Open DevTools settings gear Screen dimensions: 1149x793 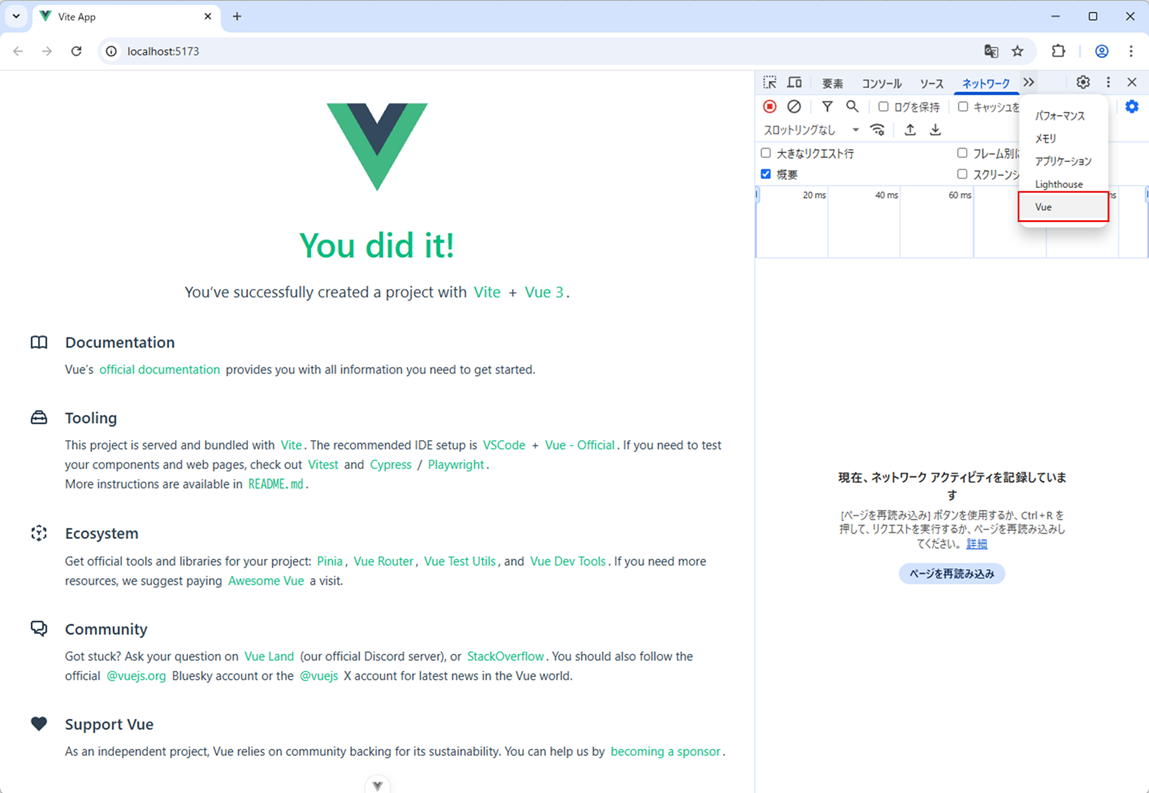[x=1083, y=82]
